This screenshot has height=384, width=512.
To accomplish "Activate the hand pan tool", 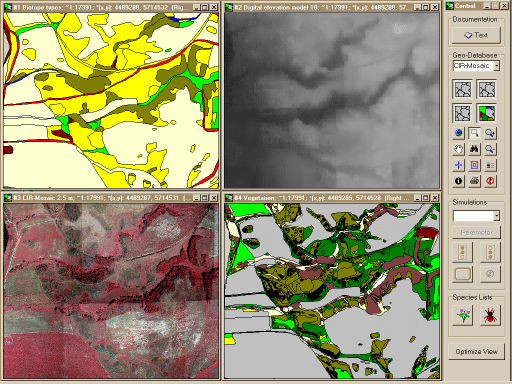I will click(x=459, y=149).
